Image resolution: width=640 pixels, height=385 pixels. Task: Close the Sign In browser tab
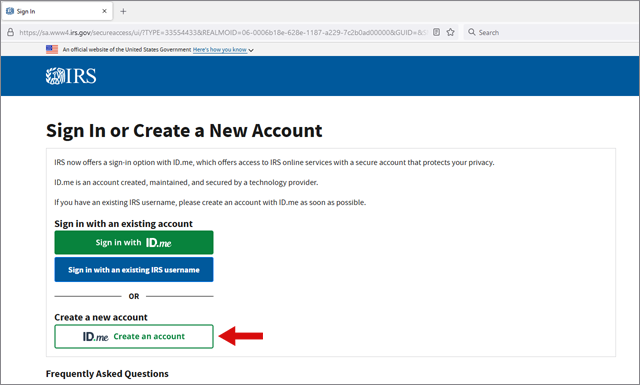point(104,11)
